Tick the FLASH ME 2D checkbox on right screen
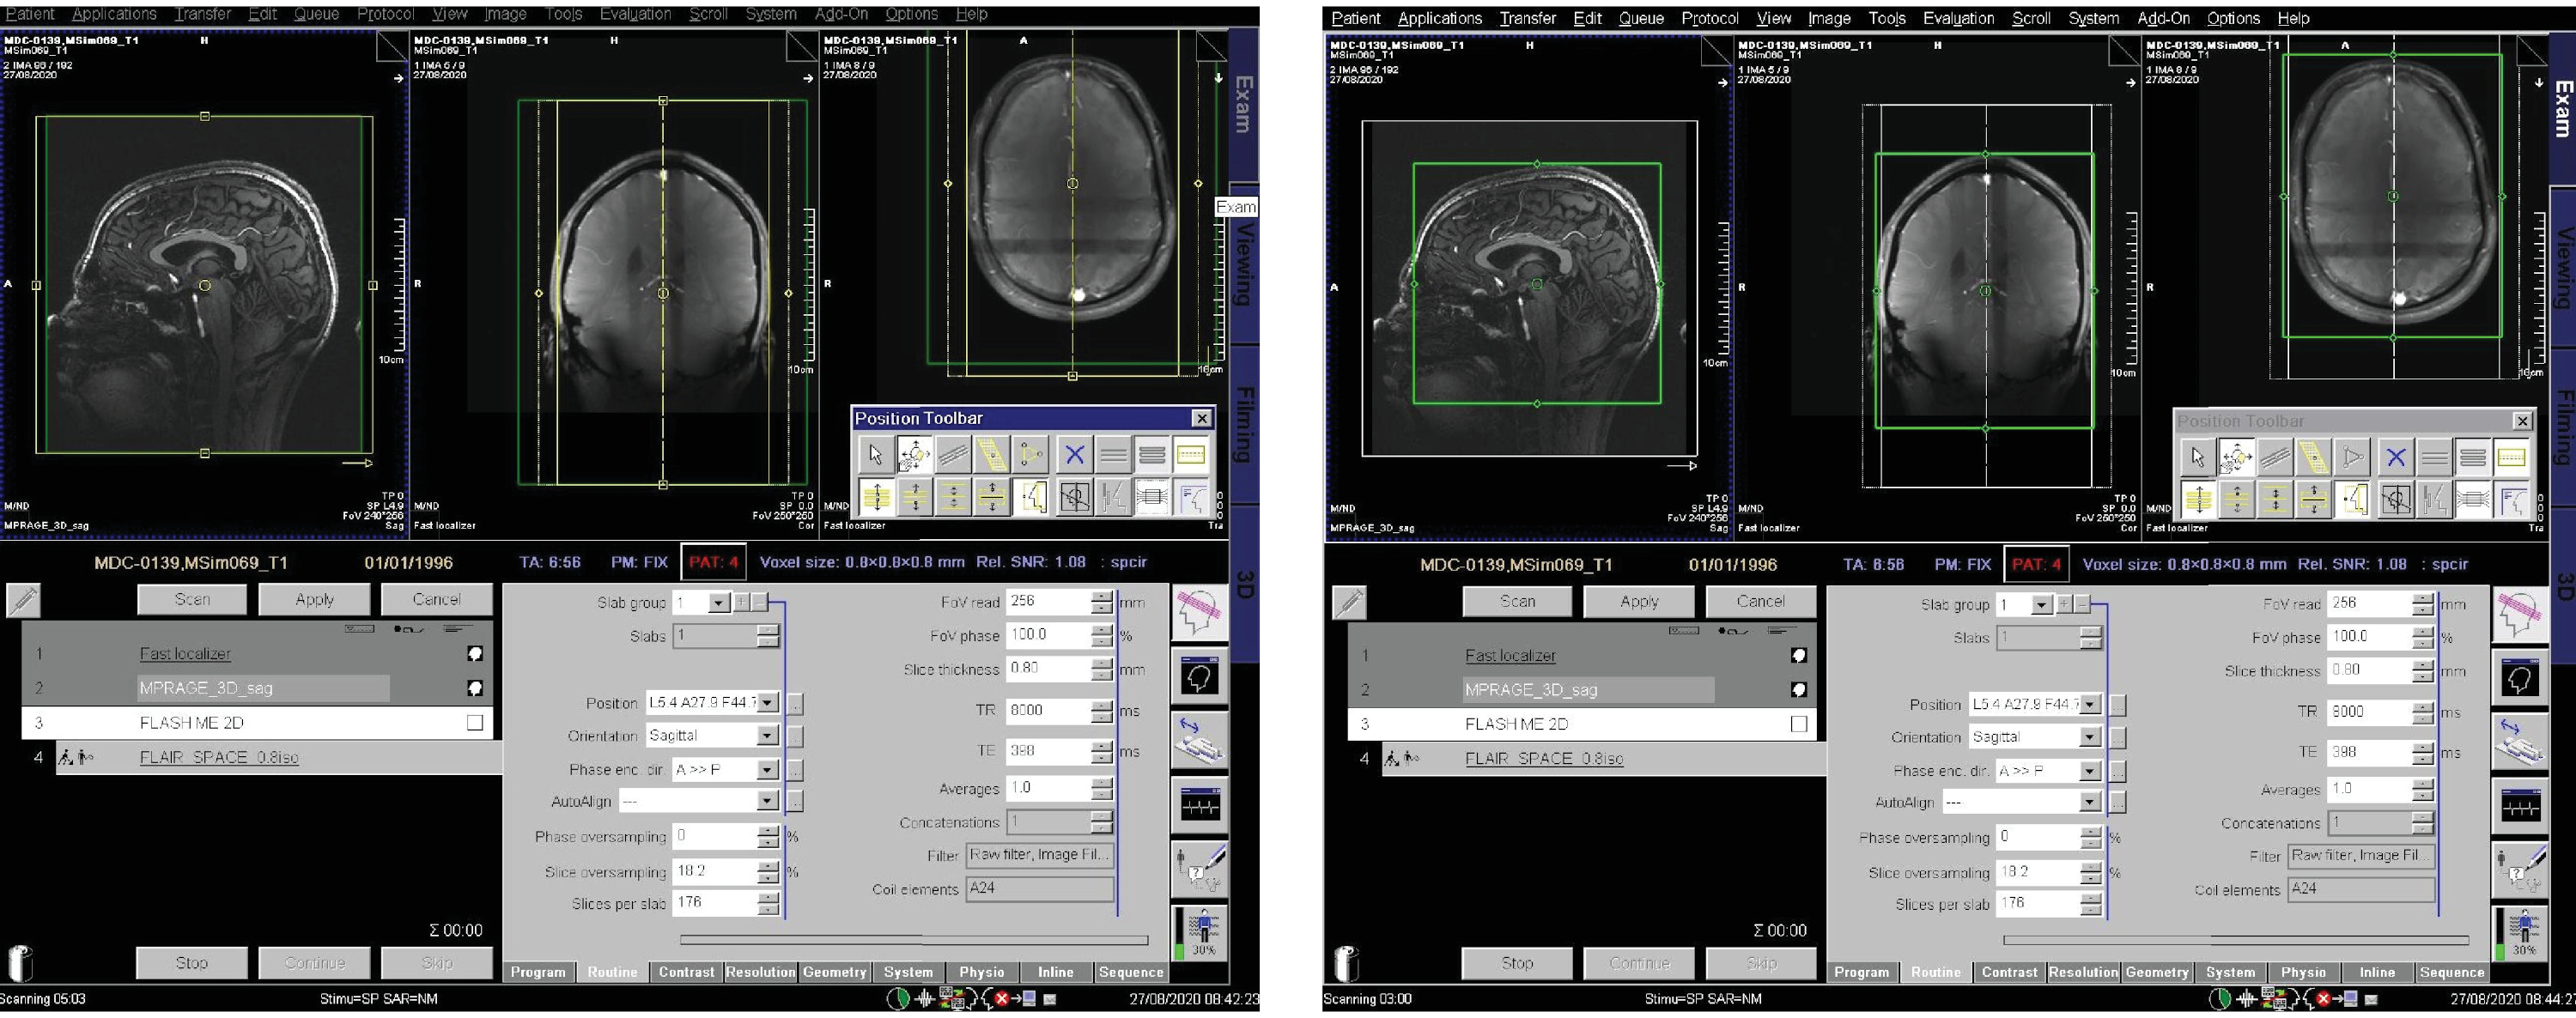Viewport: 2576px width, 1018px height. click(1799, 724)
